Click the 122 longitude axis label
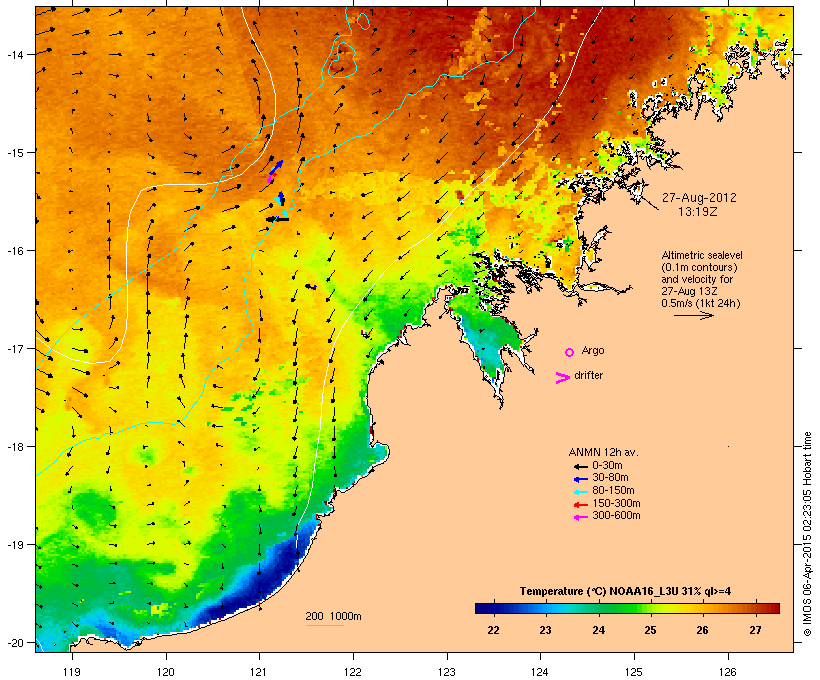820x680 pixels. [x=353, y=672]
